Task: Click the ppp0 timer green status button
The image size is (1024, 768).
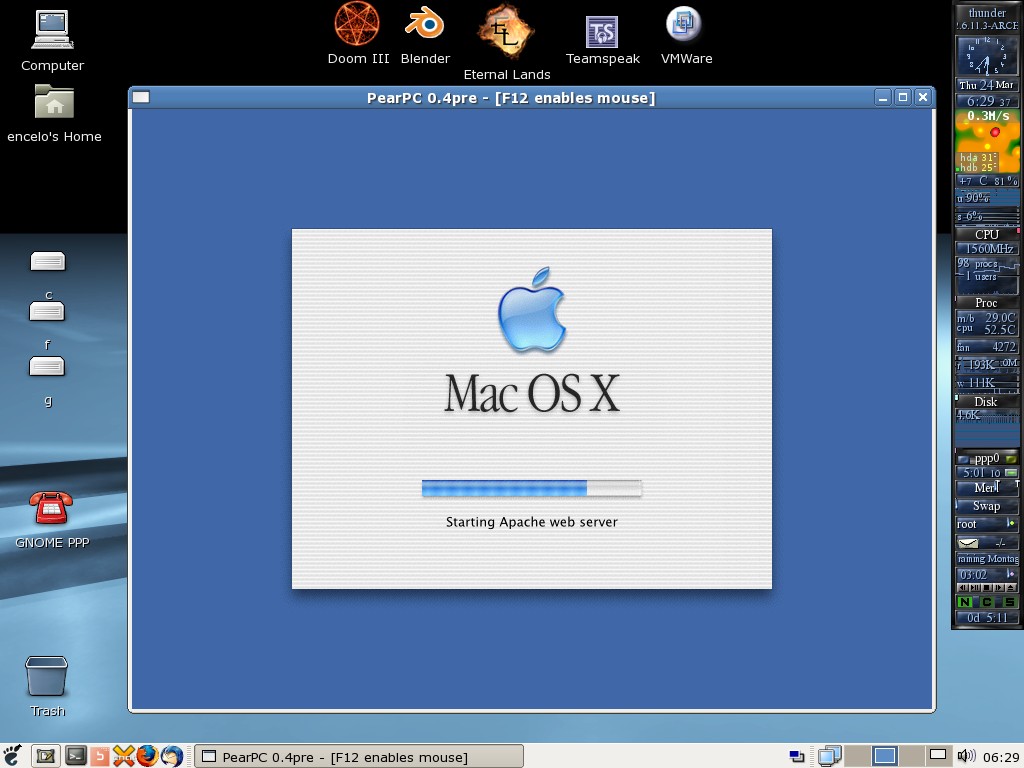Action: [x=1011, y=472]
